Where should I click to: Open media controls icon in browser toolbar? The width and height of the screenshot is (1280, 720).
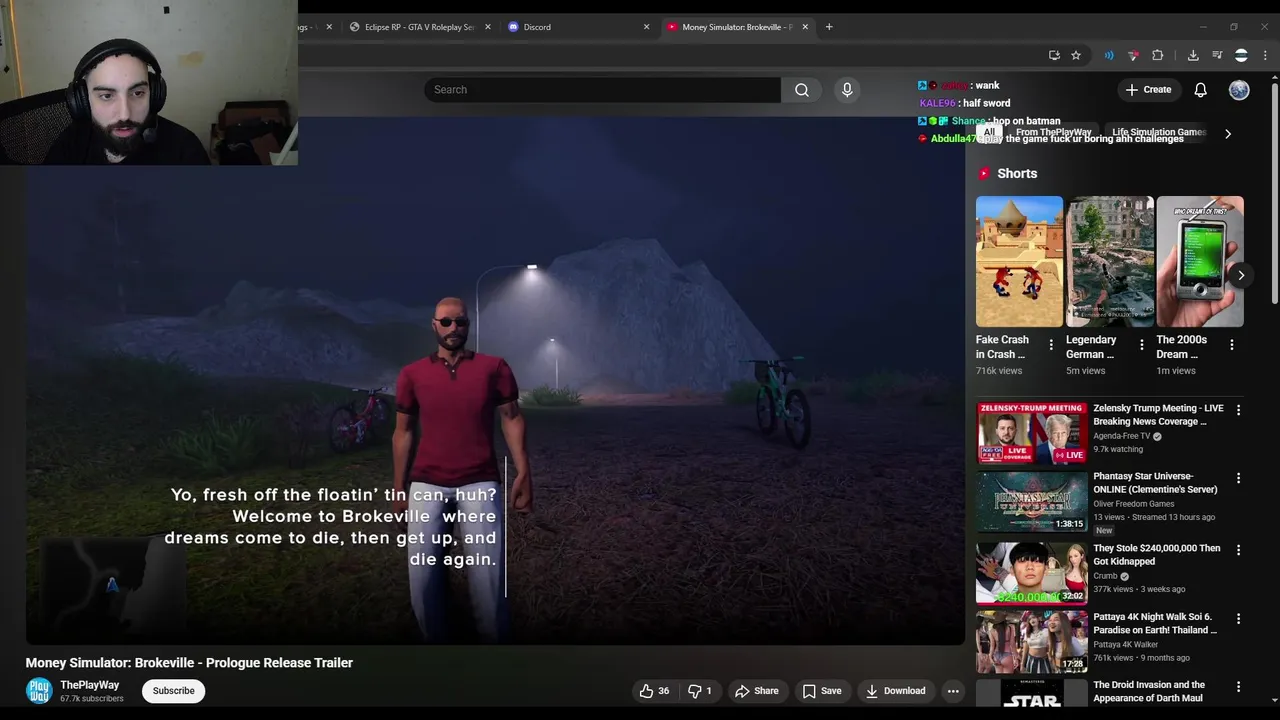(x=1217, y=55)
